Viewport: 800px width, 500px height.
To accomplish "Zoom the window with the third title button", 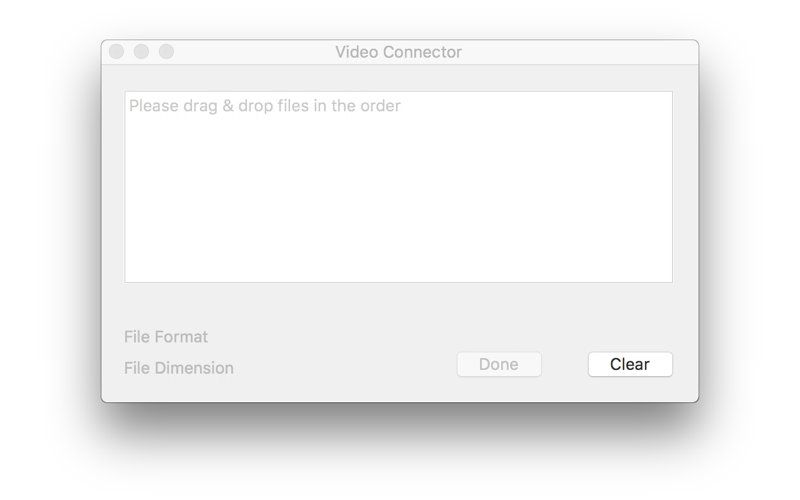I will [x=166, y=52].
